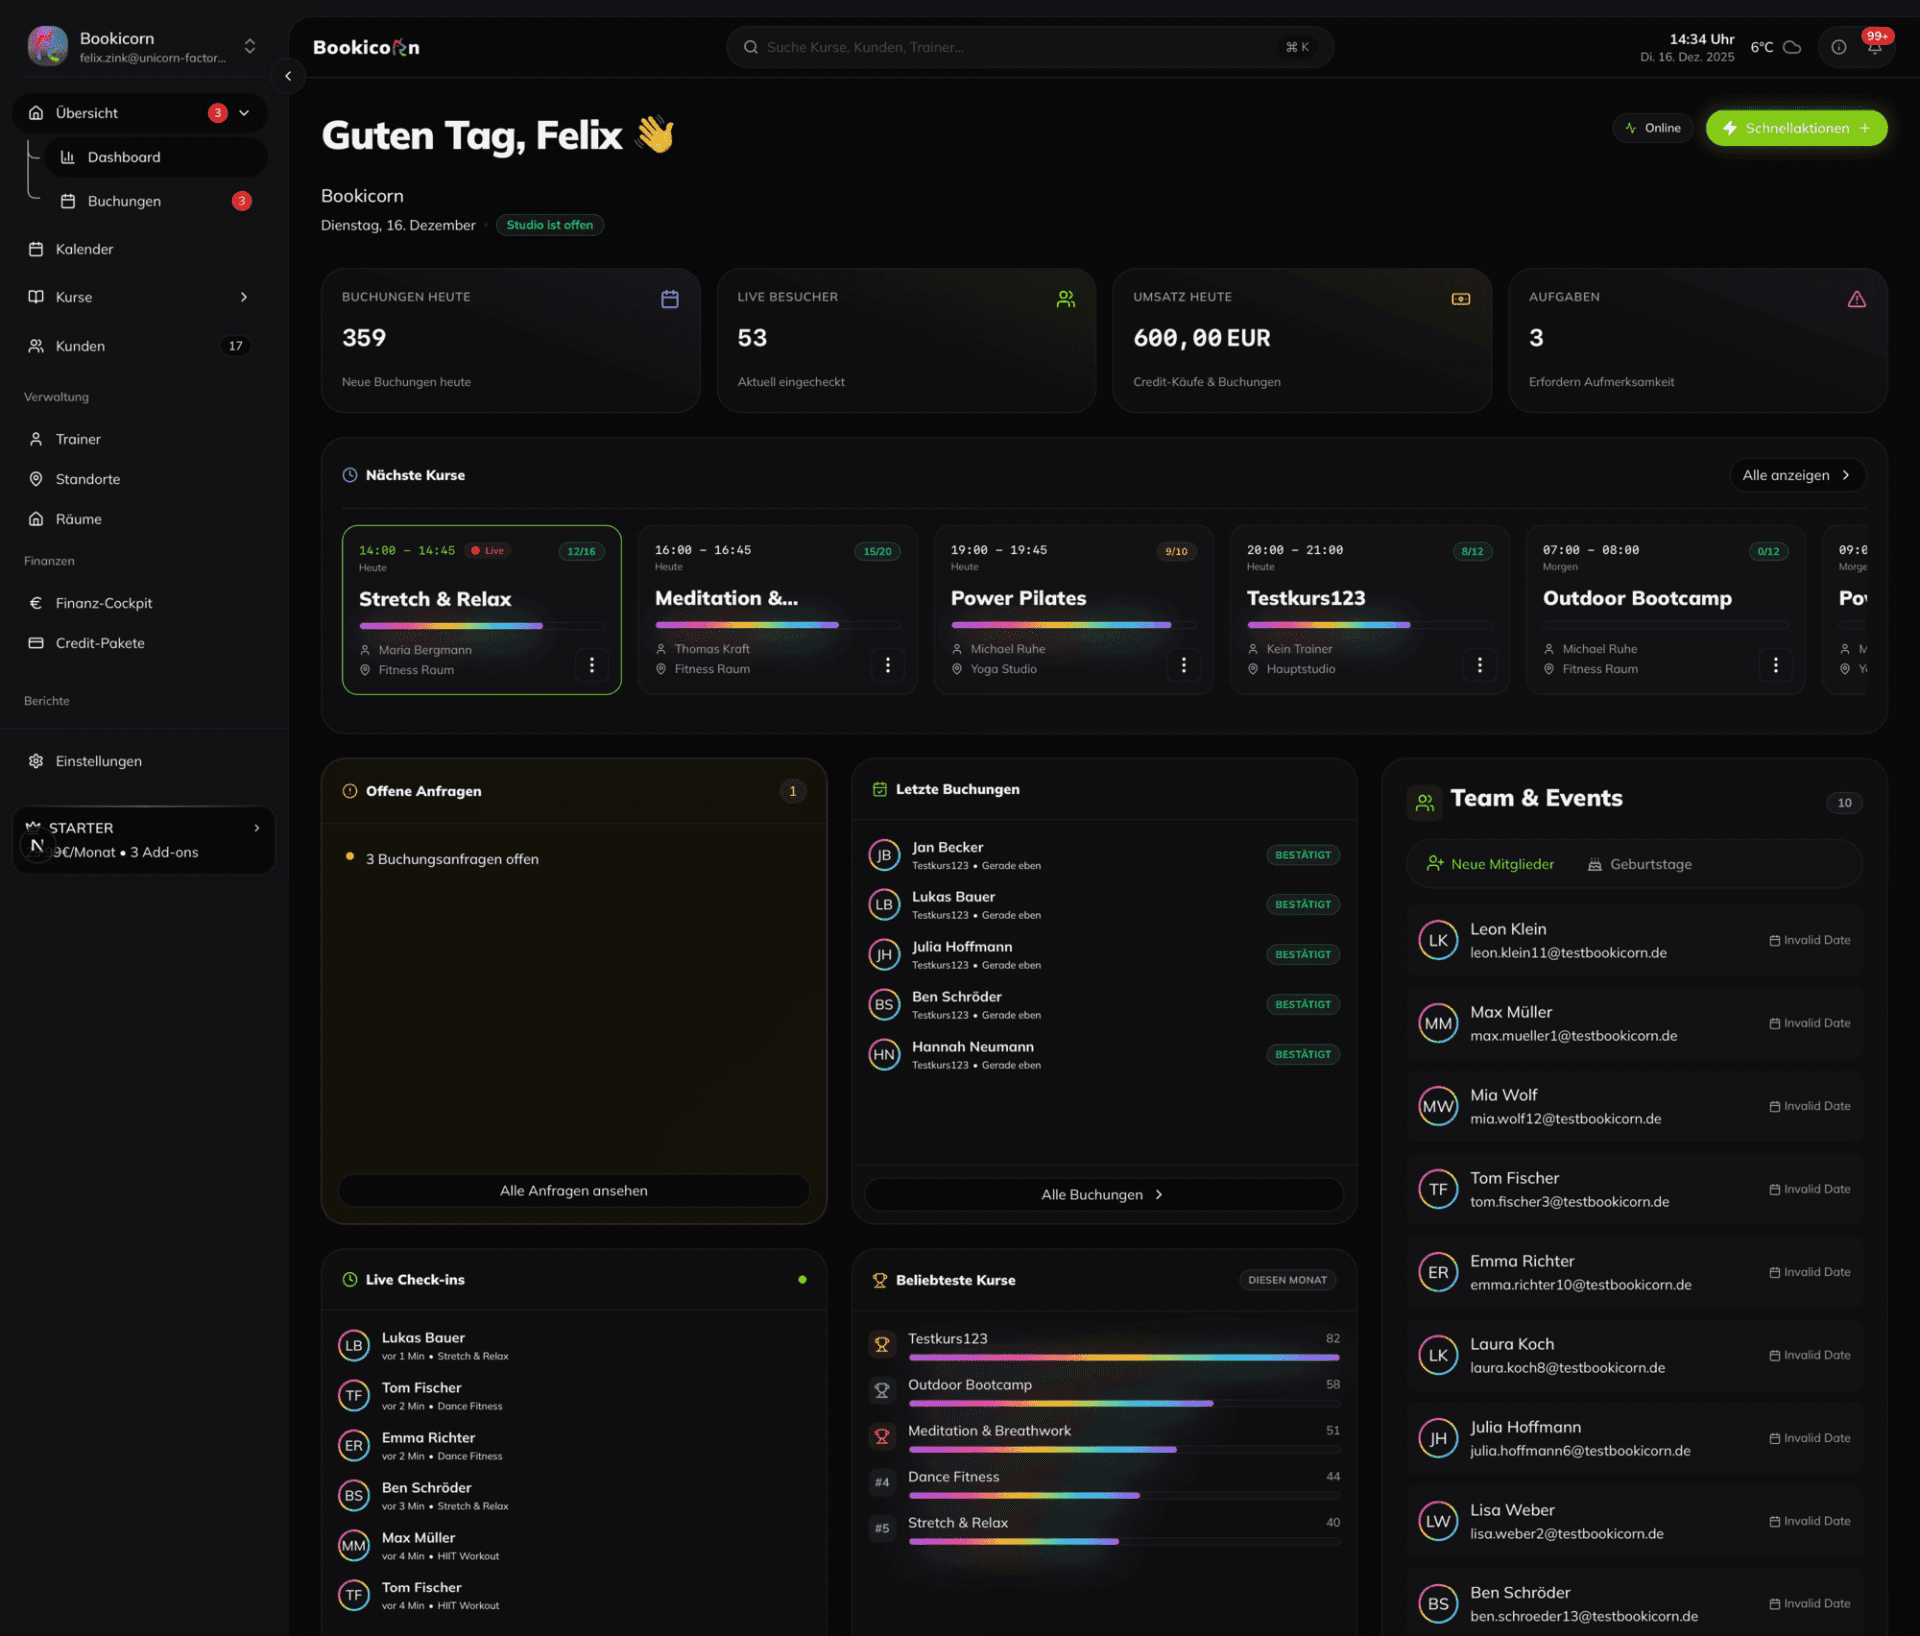Click the Schnellaktionen button

tap(1795, 127)
